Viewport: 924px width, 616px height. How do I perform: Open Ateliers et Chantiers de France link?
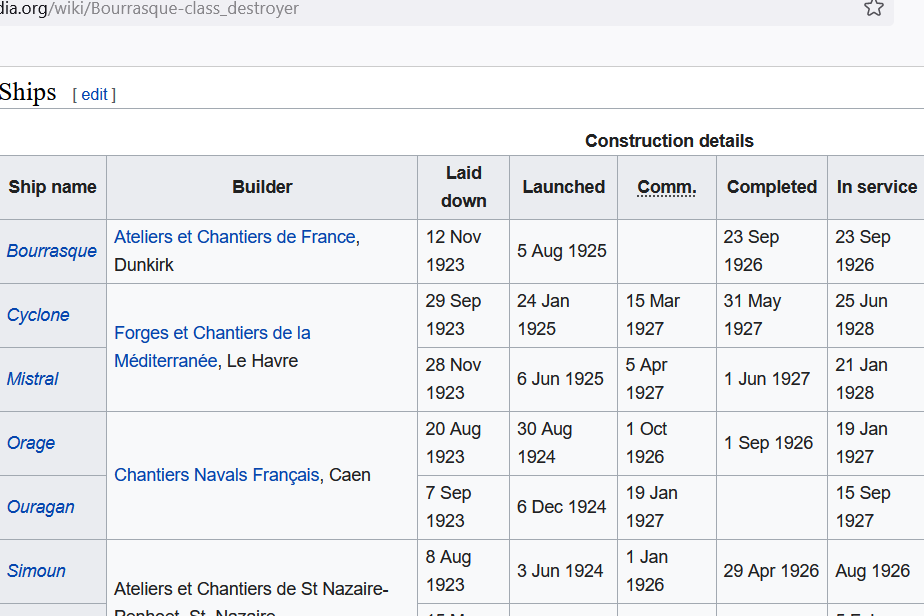coord(235,237)
